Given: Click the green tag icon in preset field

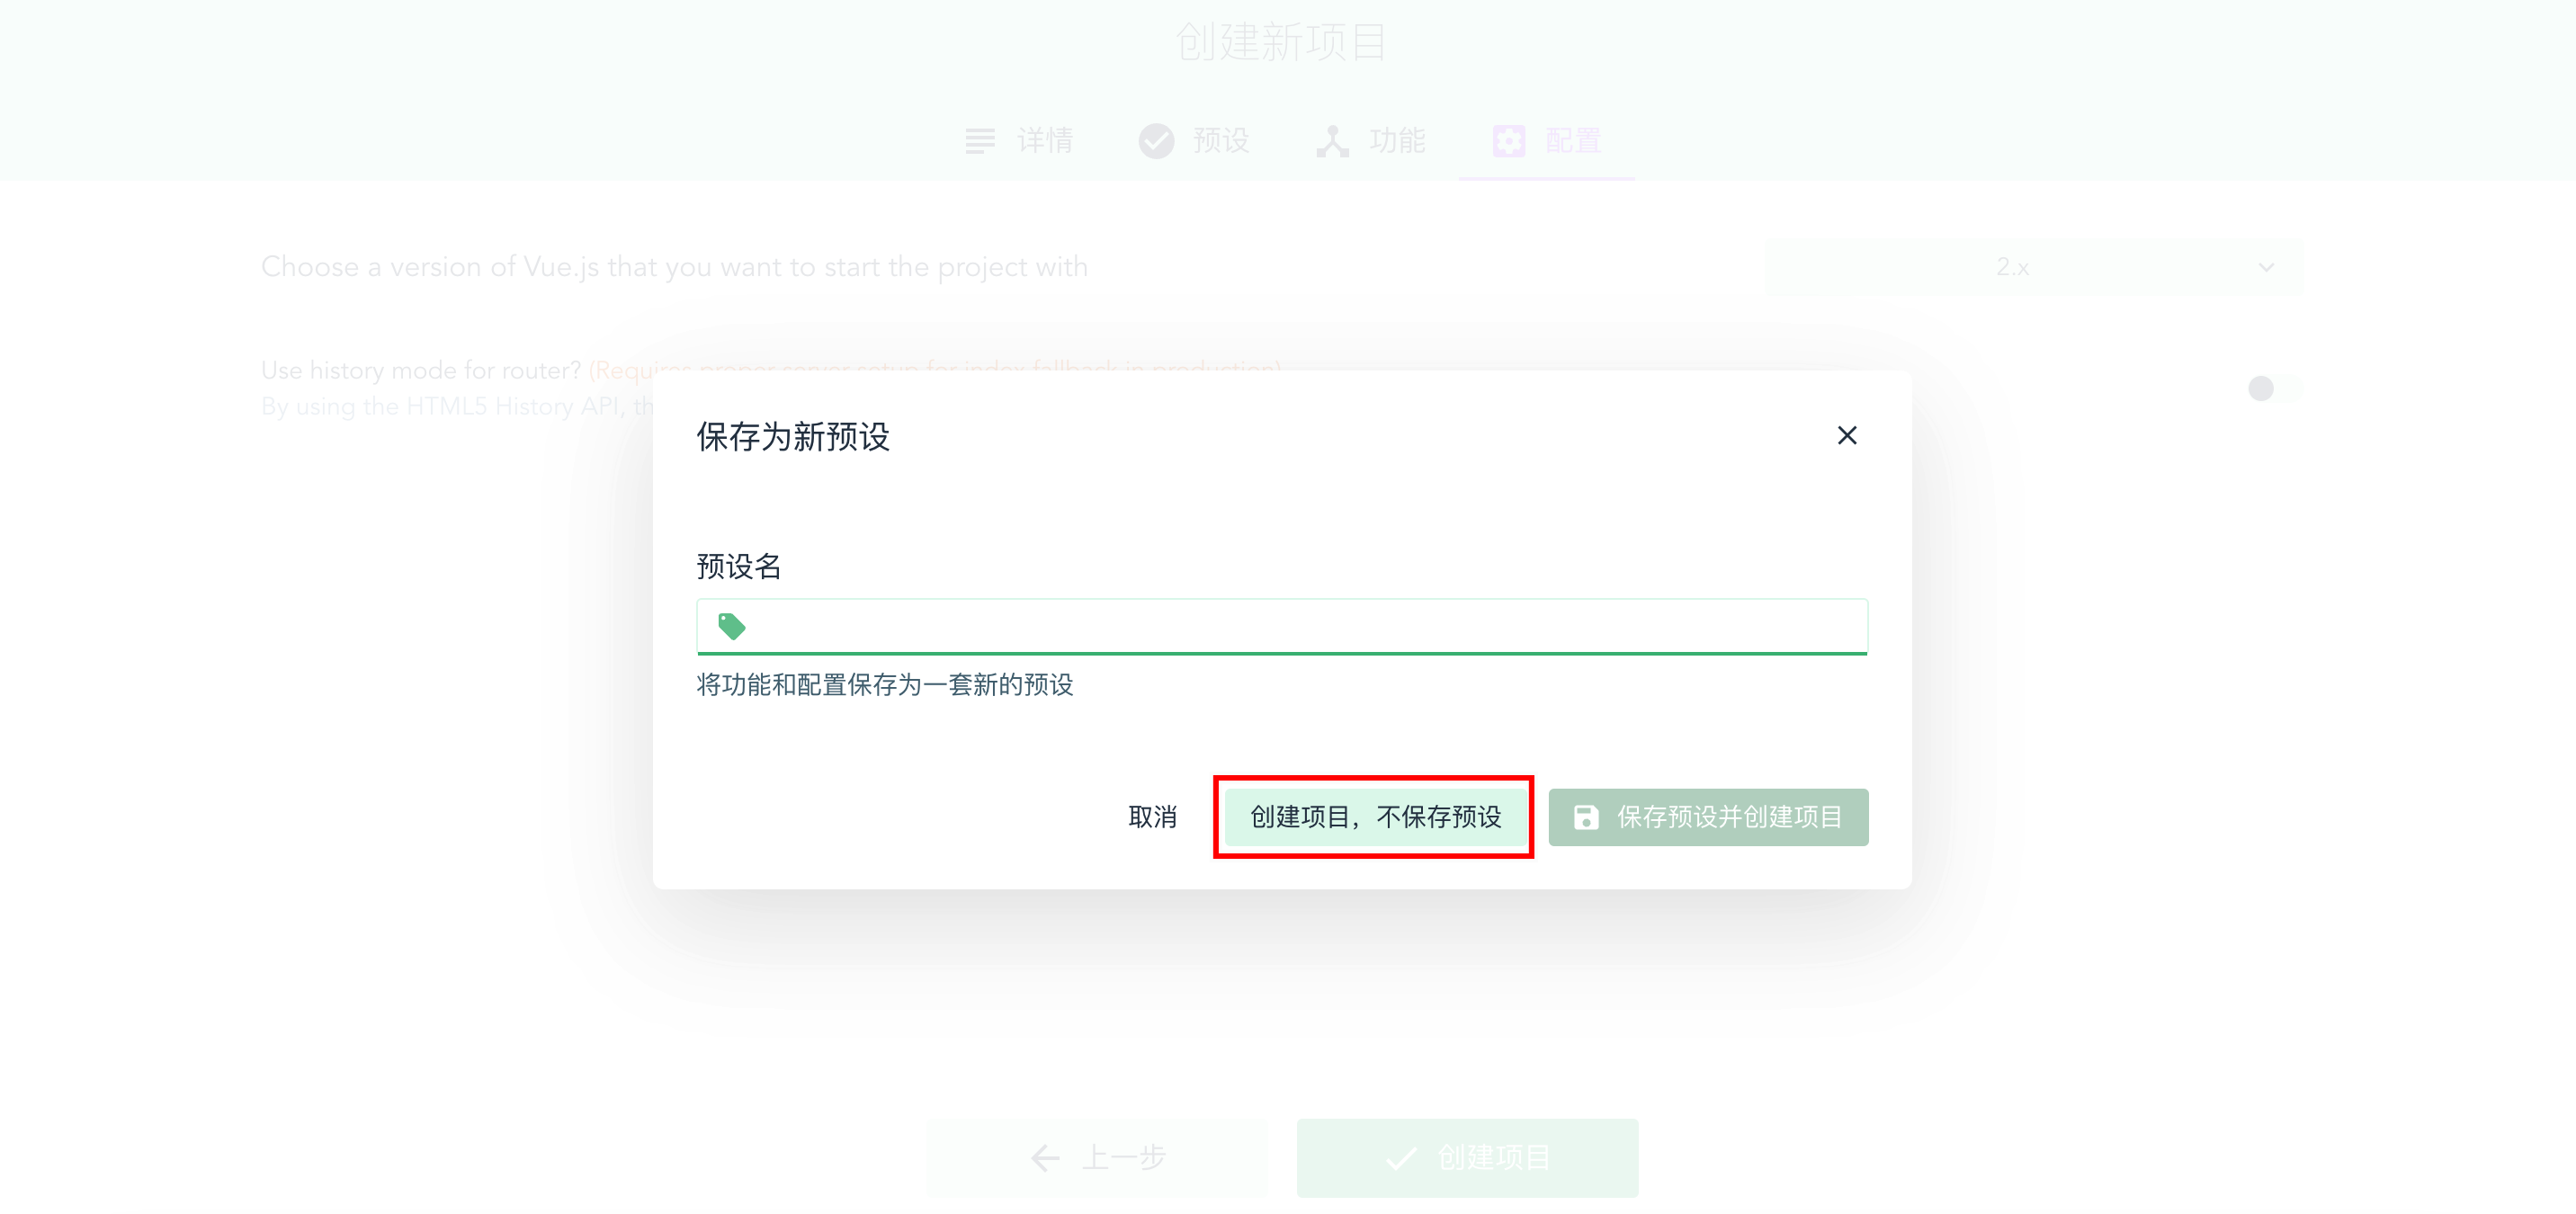Looking at the screenshot, I should click(x=732, y=626).
